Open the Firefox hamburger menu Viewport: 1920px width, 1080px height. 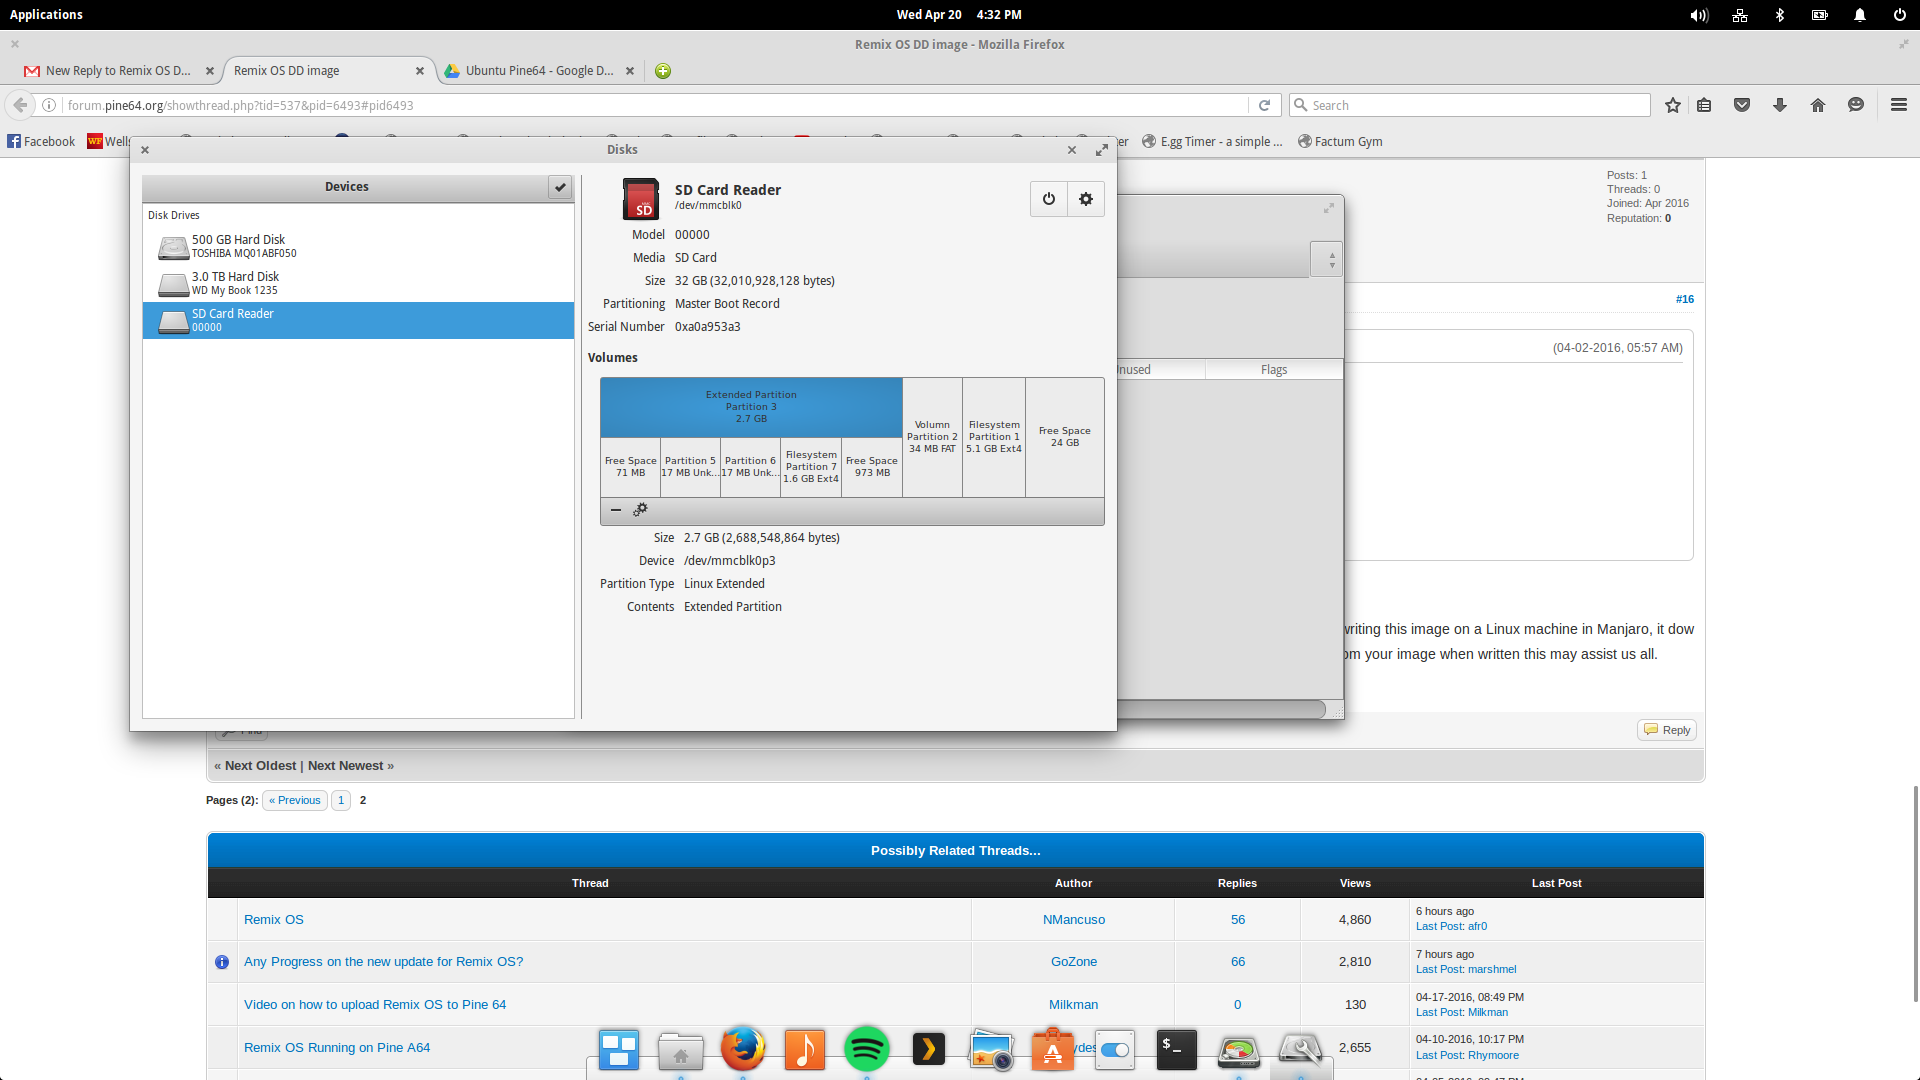1898,105
